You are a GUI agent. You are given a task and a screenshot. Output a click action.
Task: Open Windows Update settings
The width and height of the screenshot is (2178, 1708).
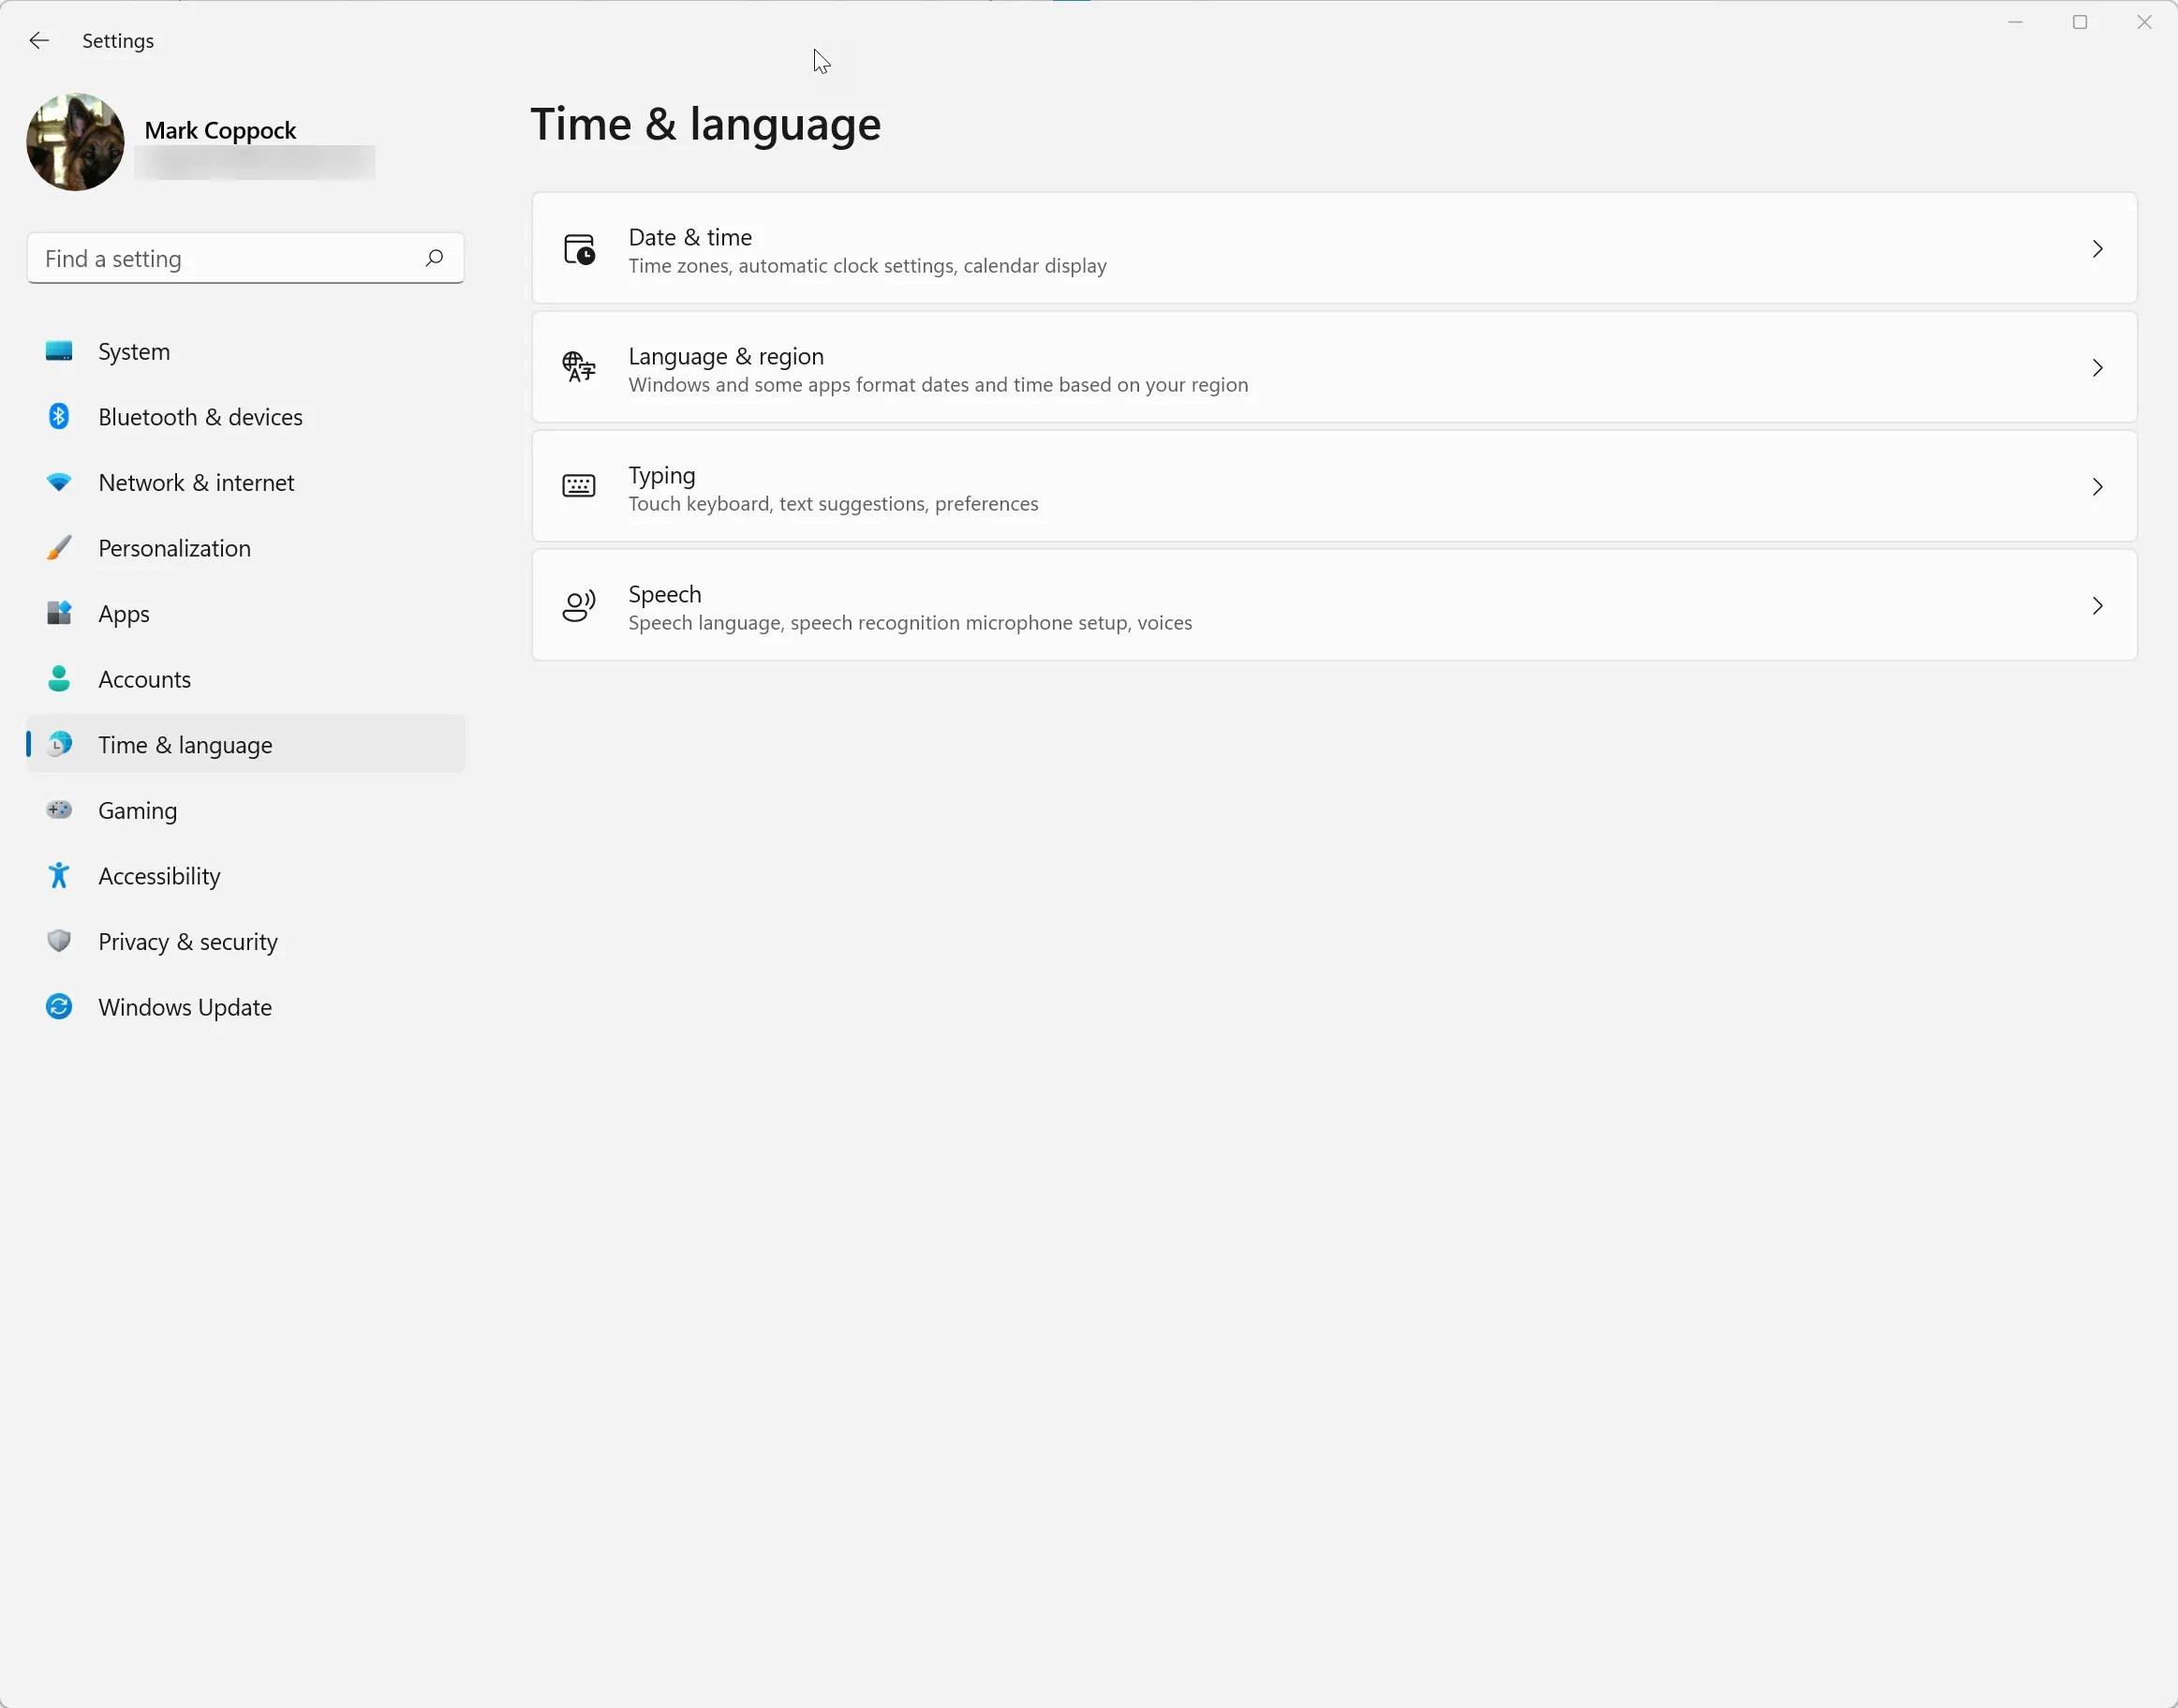[184, 1006]
